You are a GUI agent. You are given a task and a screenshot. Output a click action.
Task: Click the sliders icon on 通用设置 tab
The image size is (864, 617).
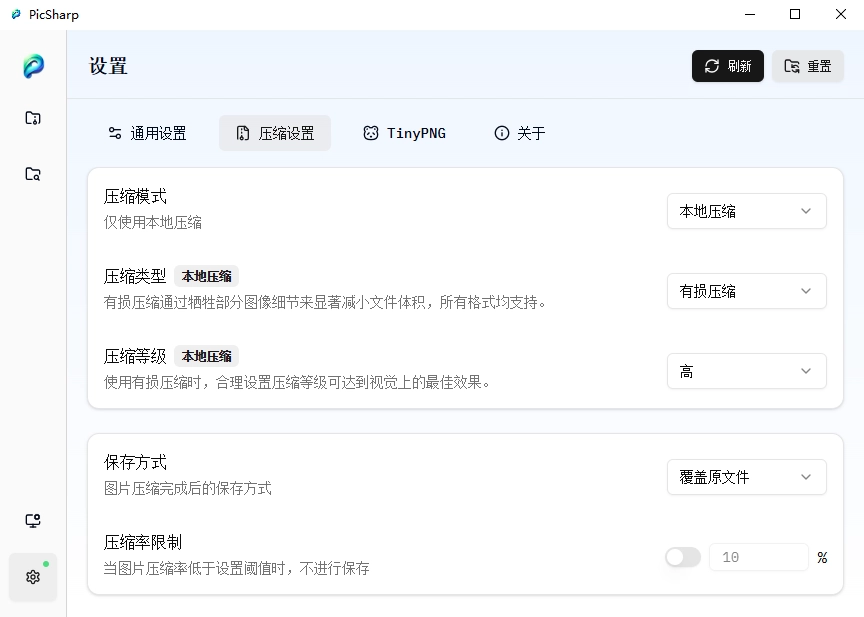[116, 132]
